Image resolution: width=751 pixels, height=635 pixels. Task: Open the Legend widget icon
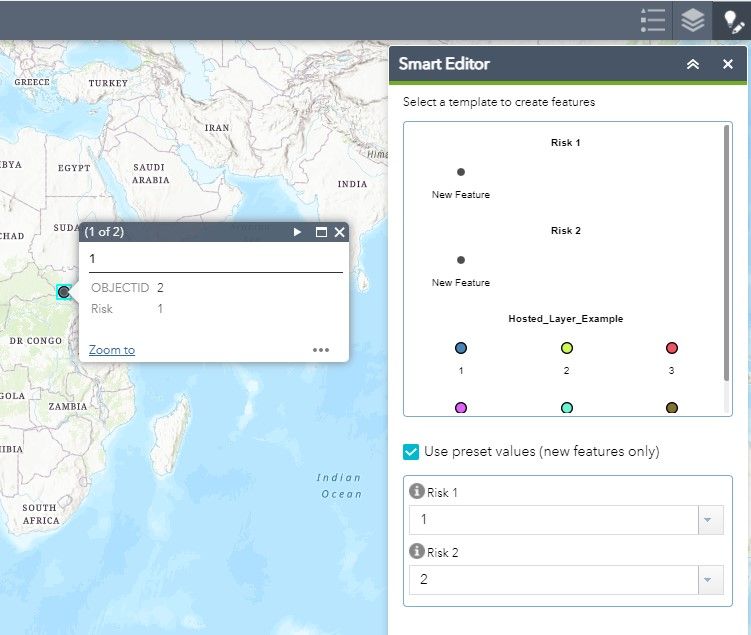coord(653,21)
